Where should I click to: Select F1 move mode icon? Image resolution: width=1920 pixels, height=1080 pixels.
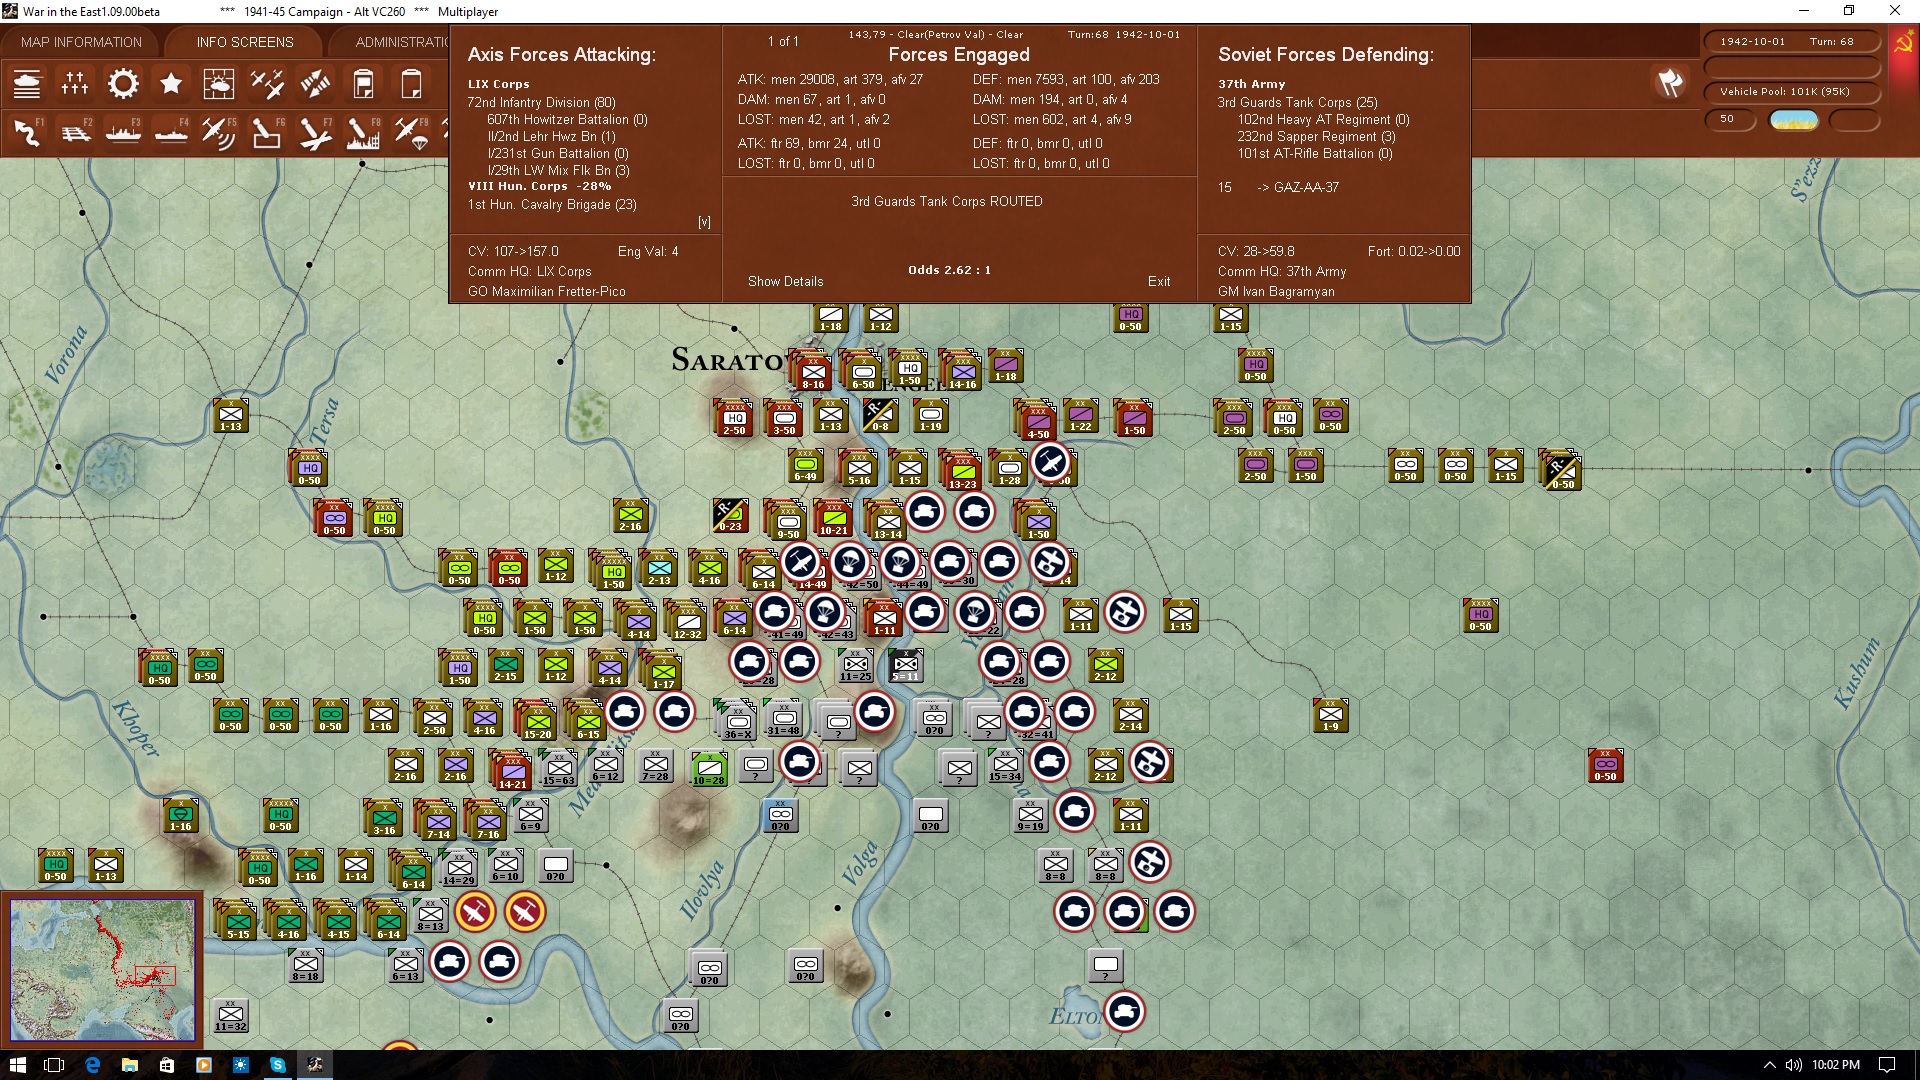27,132
